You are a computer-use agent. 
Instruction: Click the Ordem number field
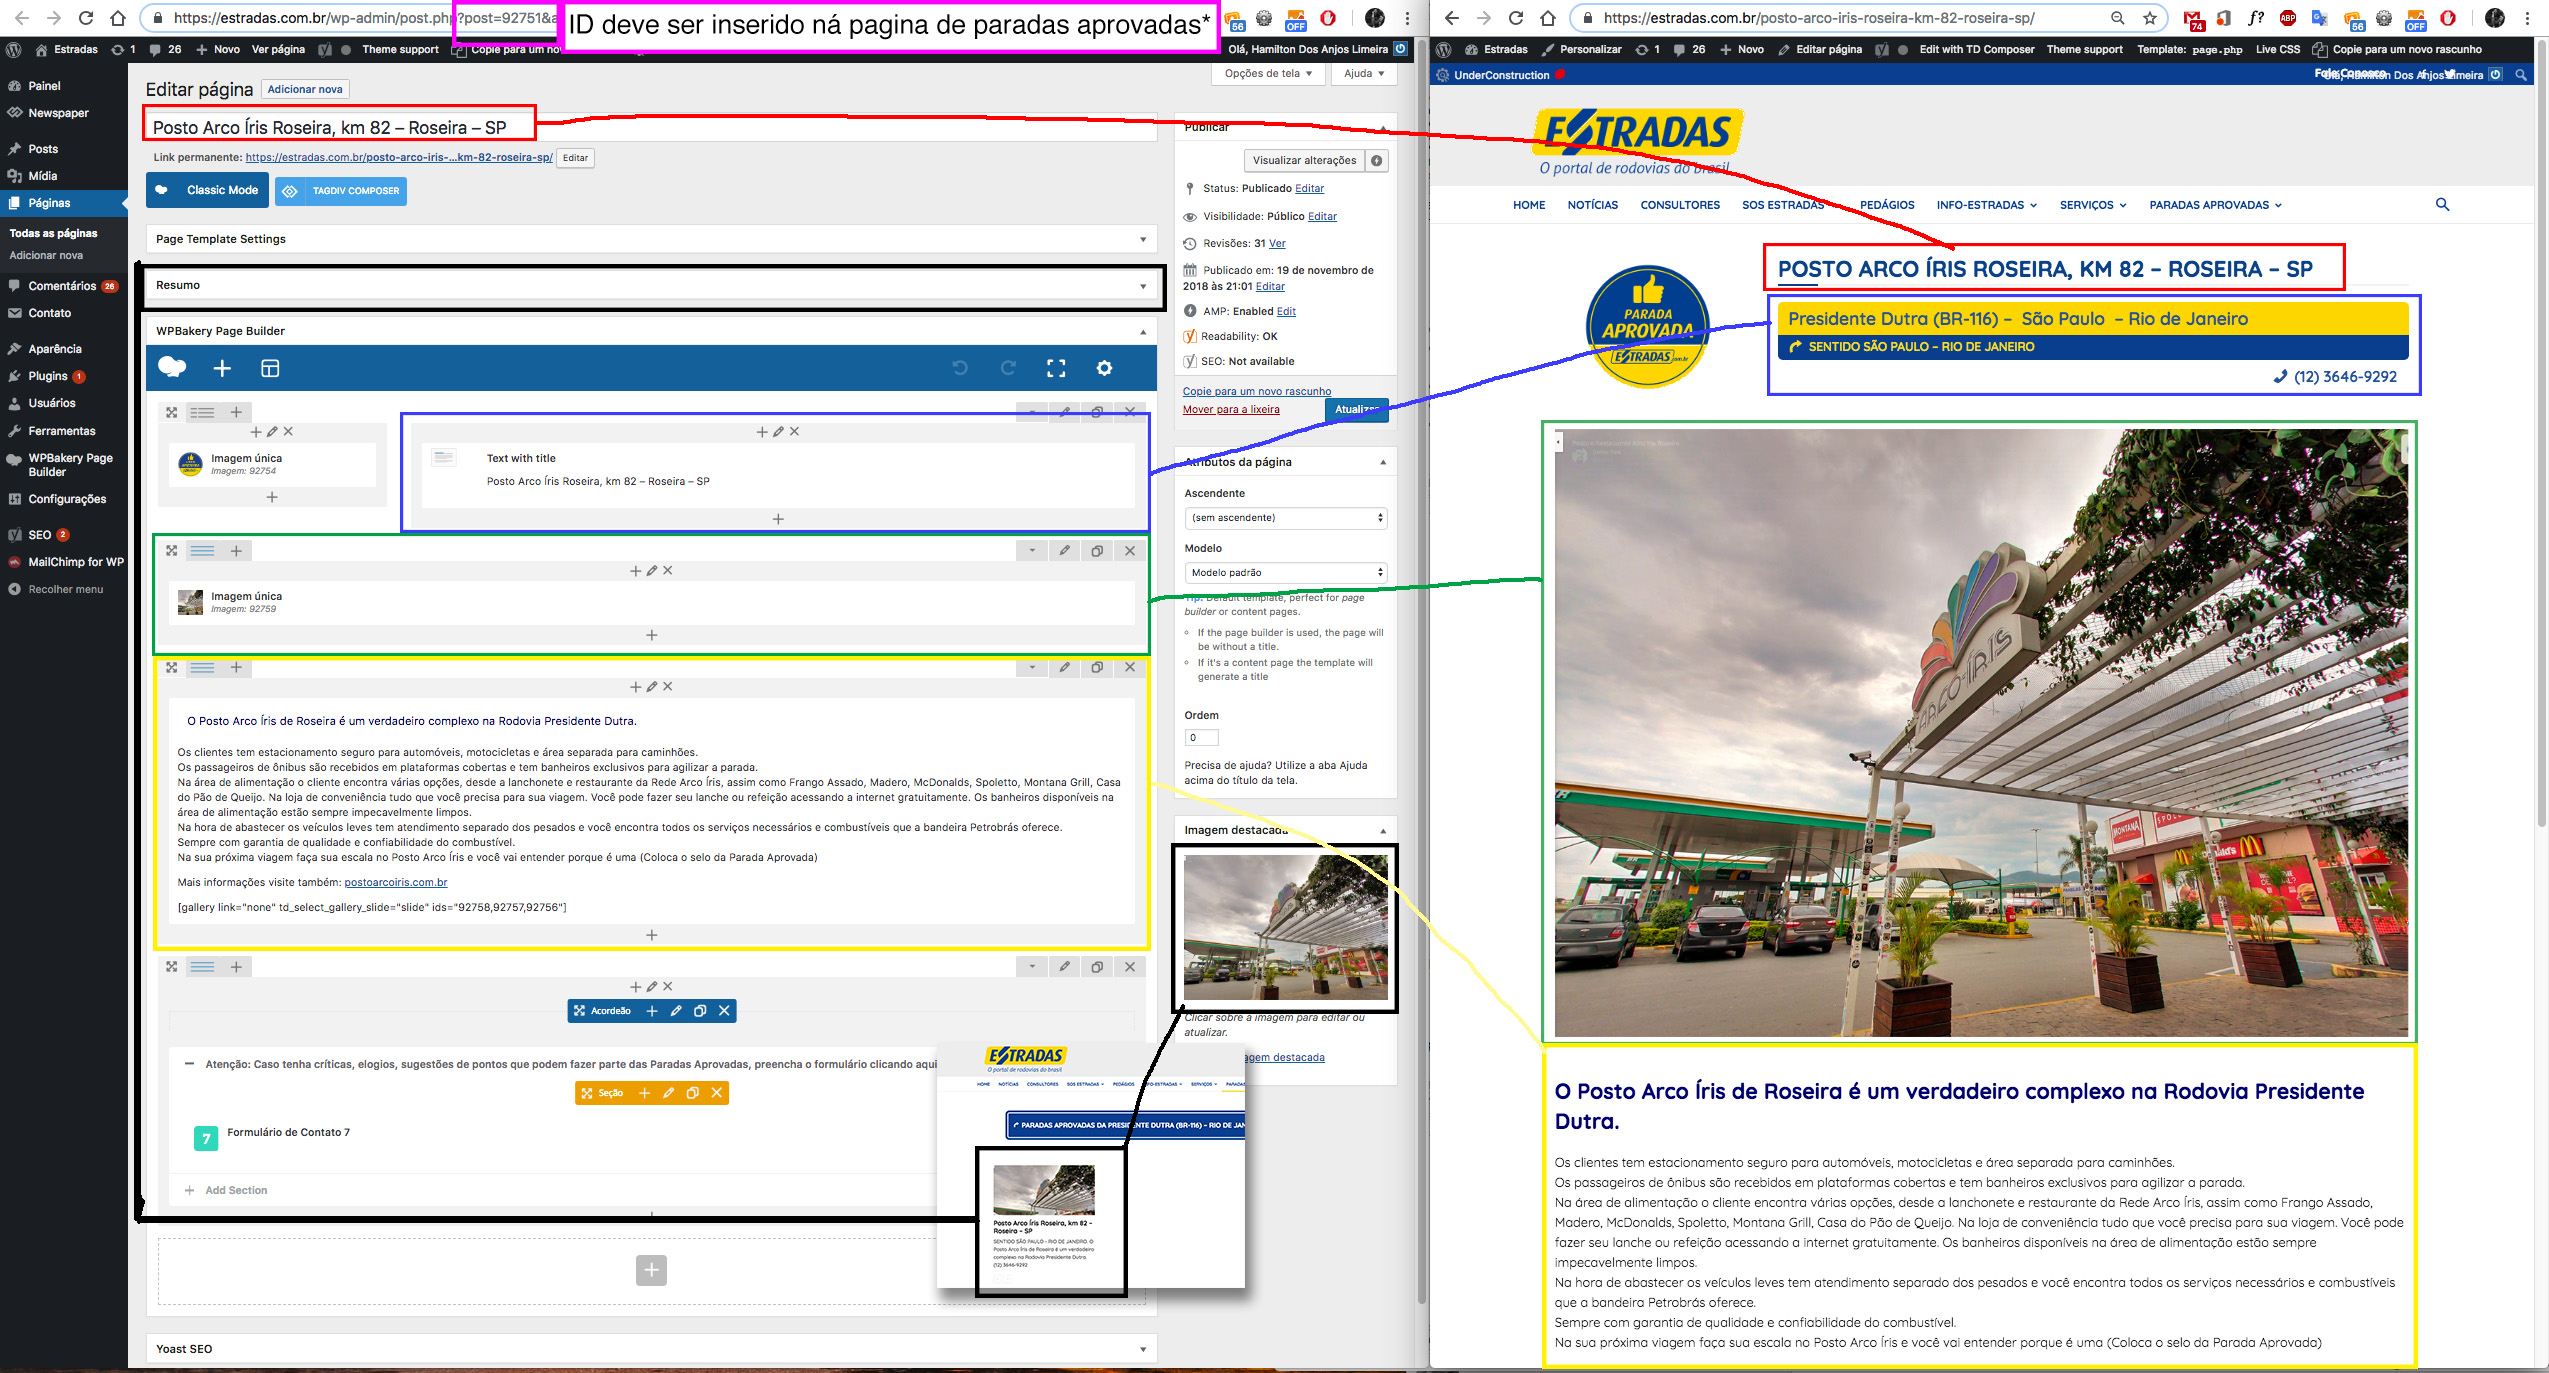point(1201,738)
